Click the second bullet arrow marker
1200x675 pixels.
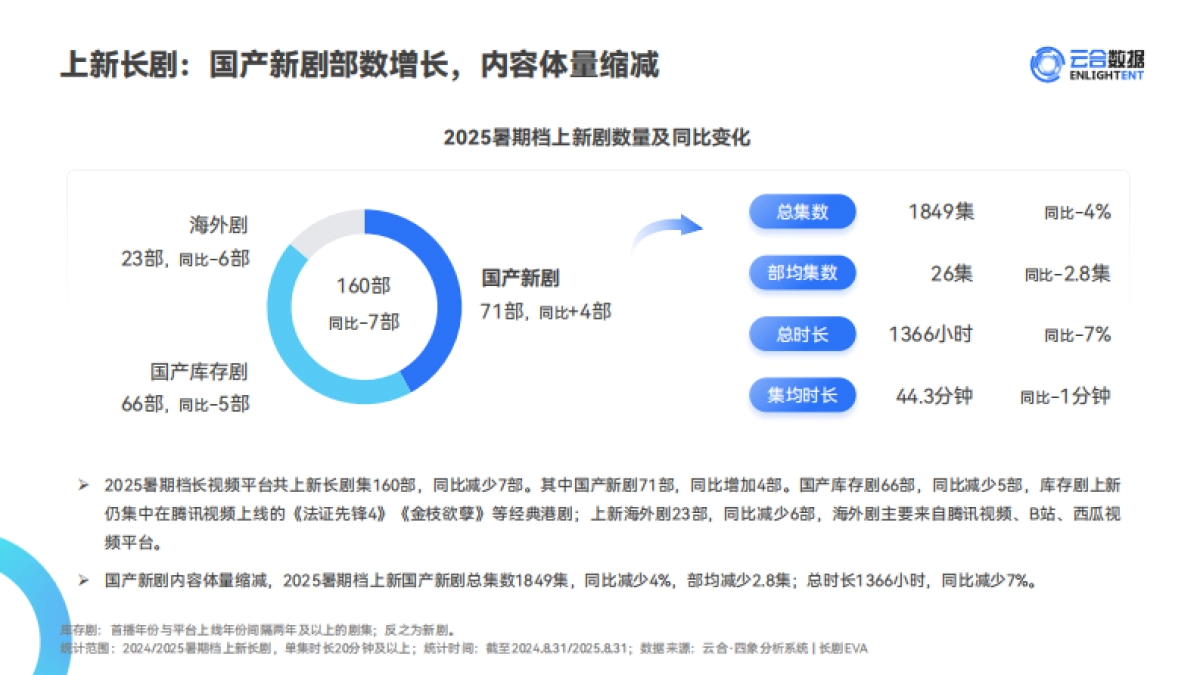82,578
